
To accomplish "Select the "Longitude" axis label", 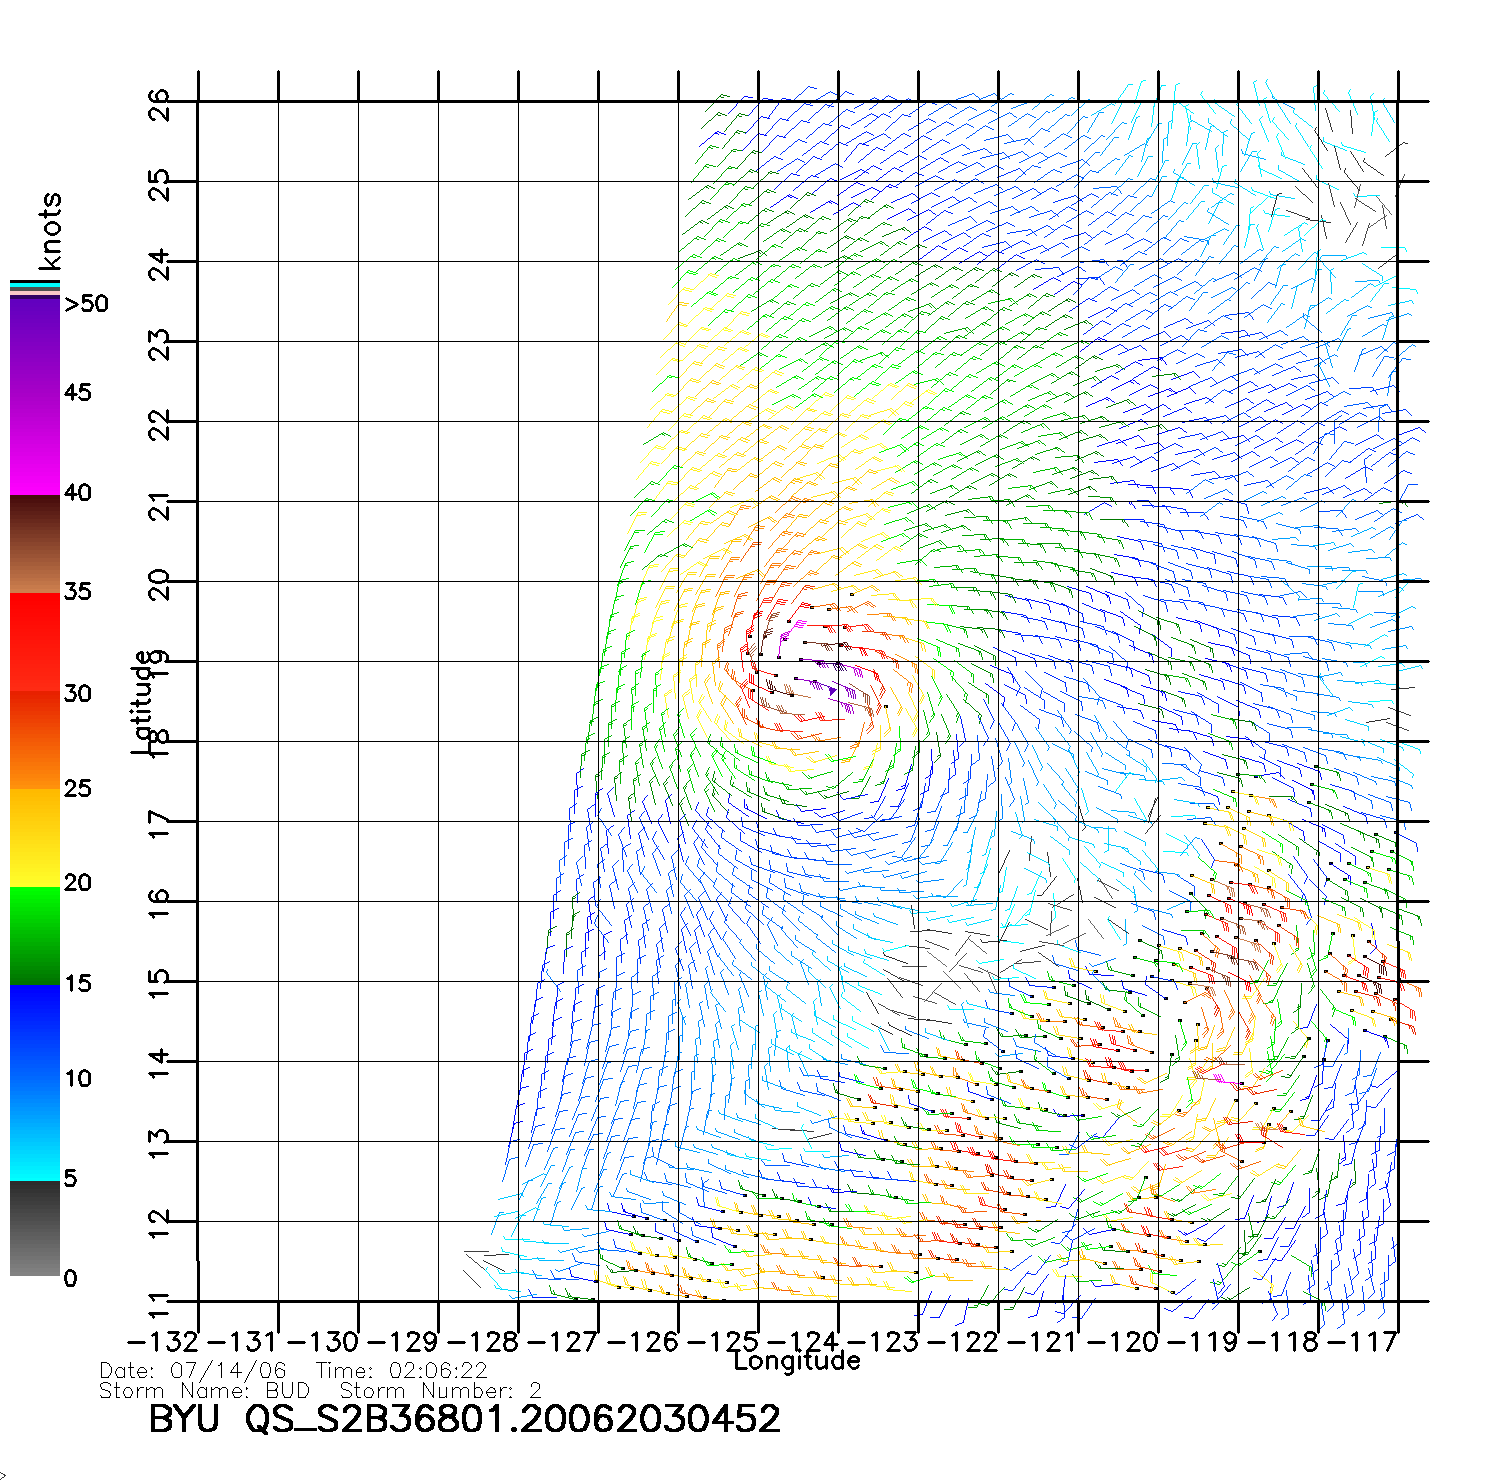I will 796,1361.
